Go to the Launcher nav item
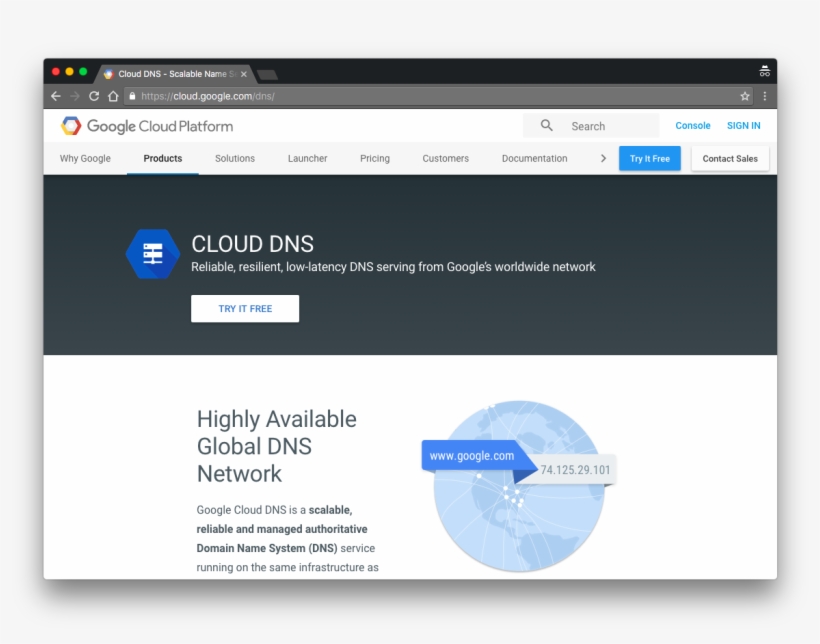The width and height of the screenshot is (820, 644). (x=308, y=159)
